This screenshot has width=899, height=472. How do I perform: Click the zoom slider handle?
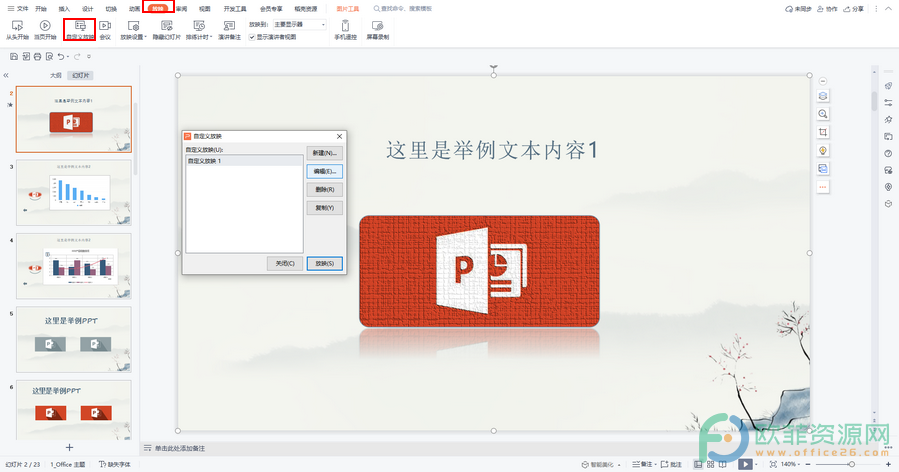(851, 464)
